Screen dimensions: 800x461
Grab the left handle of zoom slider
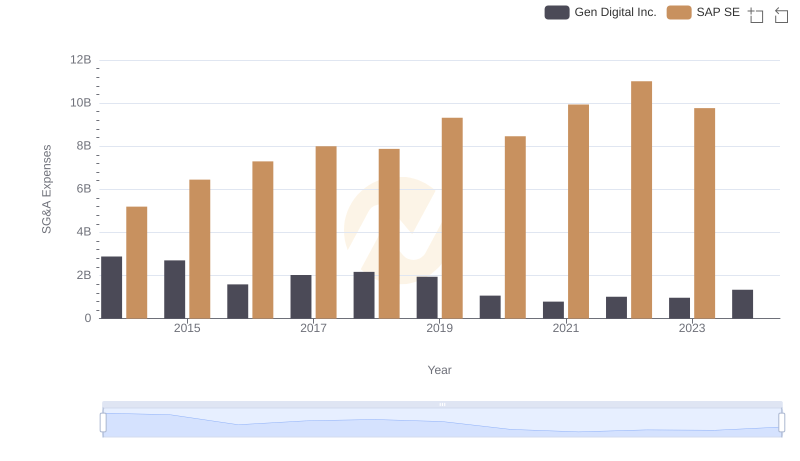103,423
